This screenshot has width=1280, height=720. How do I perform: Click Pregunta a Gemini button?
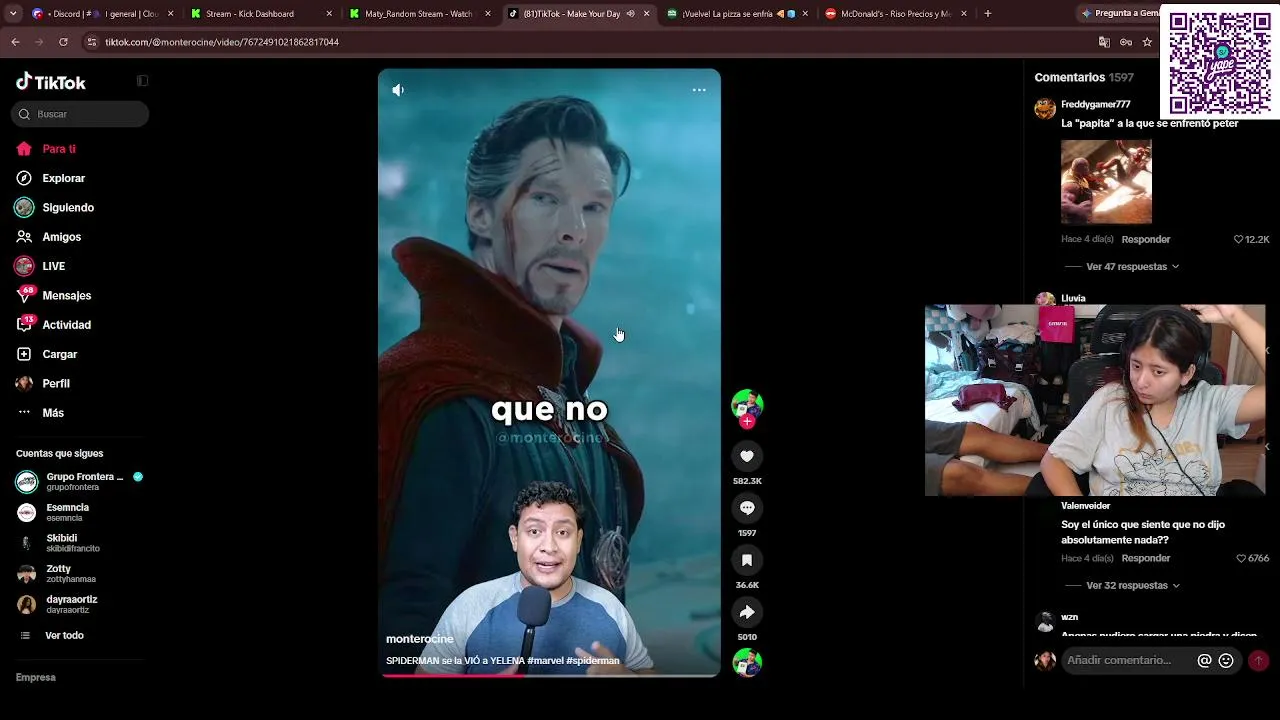pyautogui.click(x=1118, y=14)
